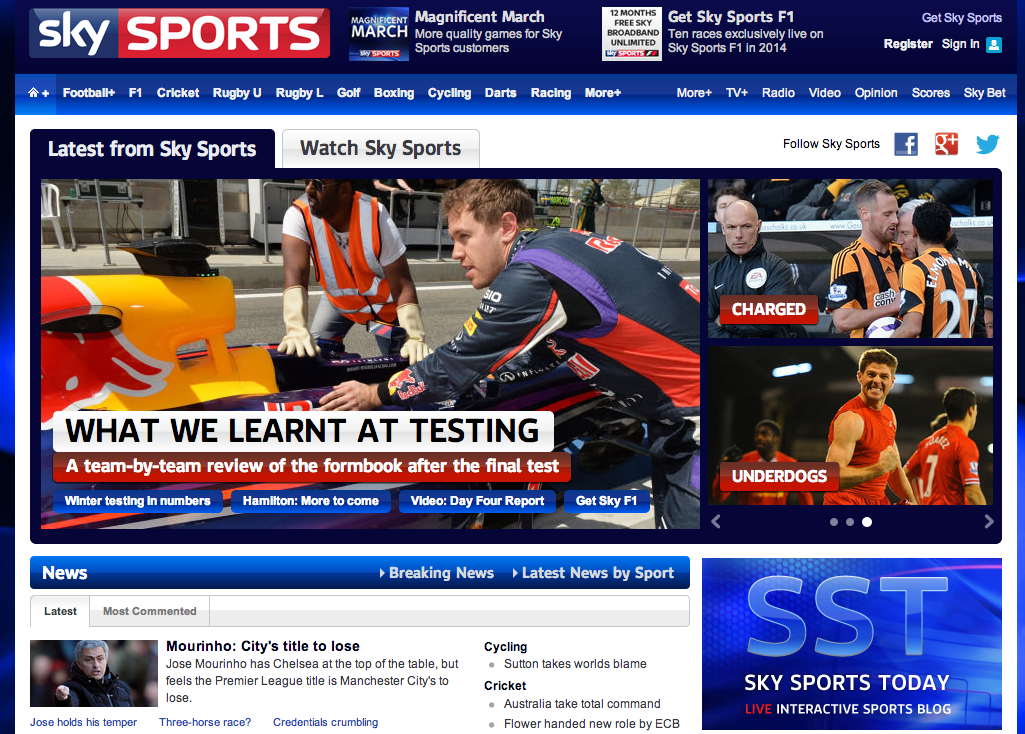Open the home icon menu

click(38, 93)
